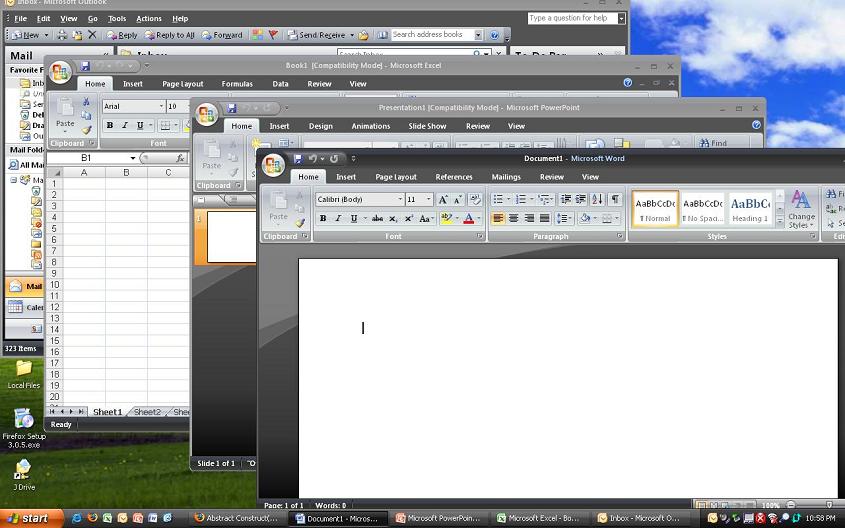Viewport: 845px width, 528px height.
Task: Center text in Word's Paragraph group
Action: 514,218
